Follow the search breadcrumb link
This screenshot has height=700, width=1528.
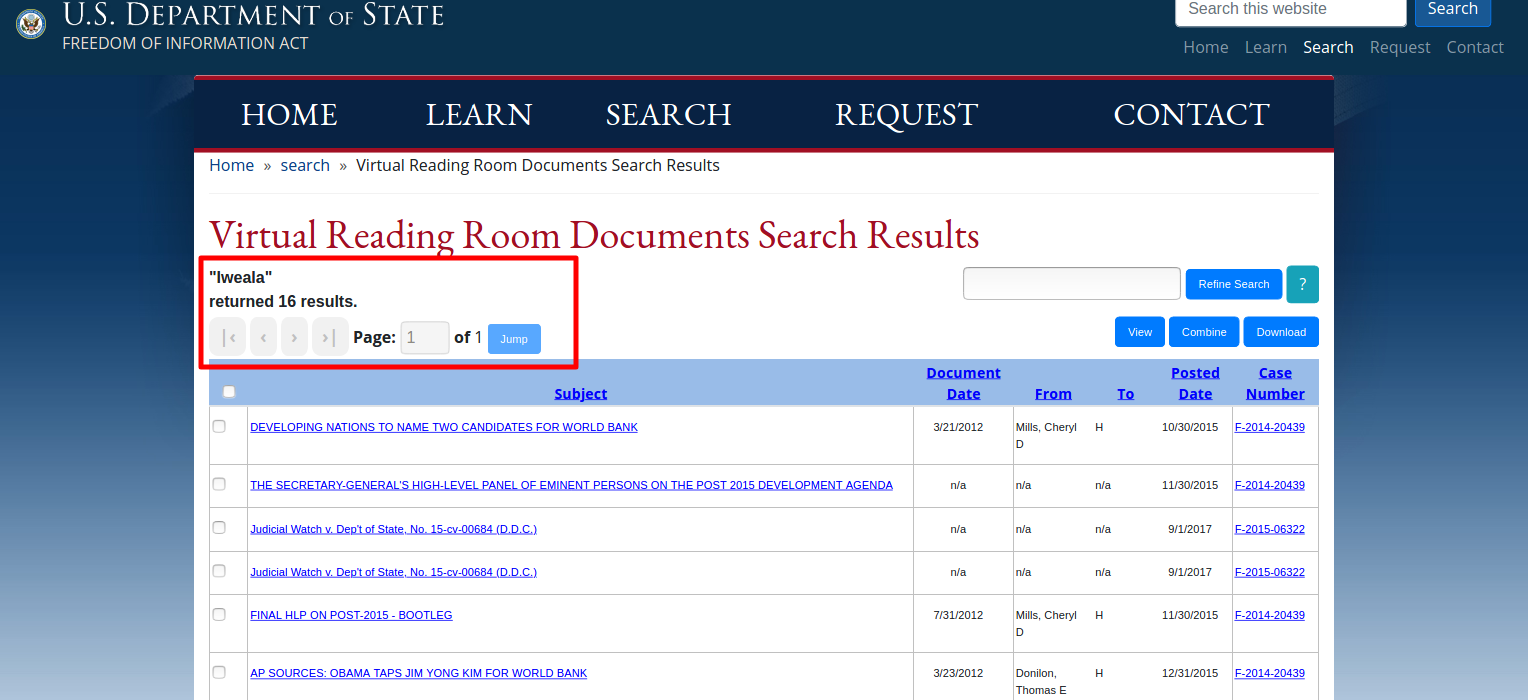pos(305,165)
